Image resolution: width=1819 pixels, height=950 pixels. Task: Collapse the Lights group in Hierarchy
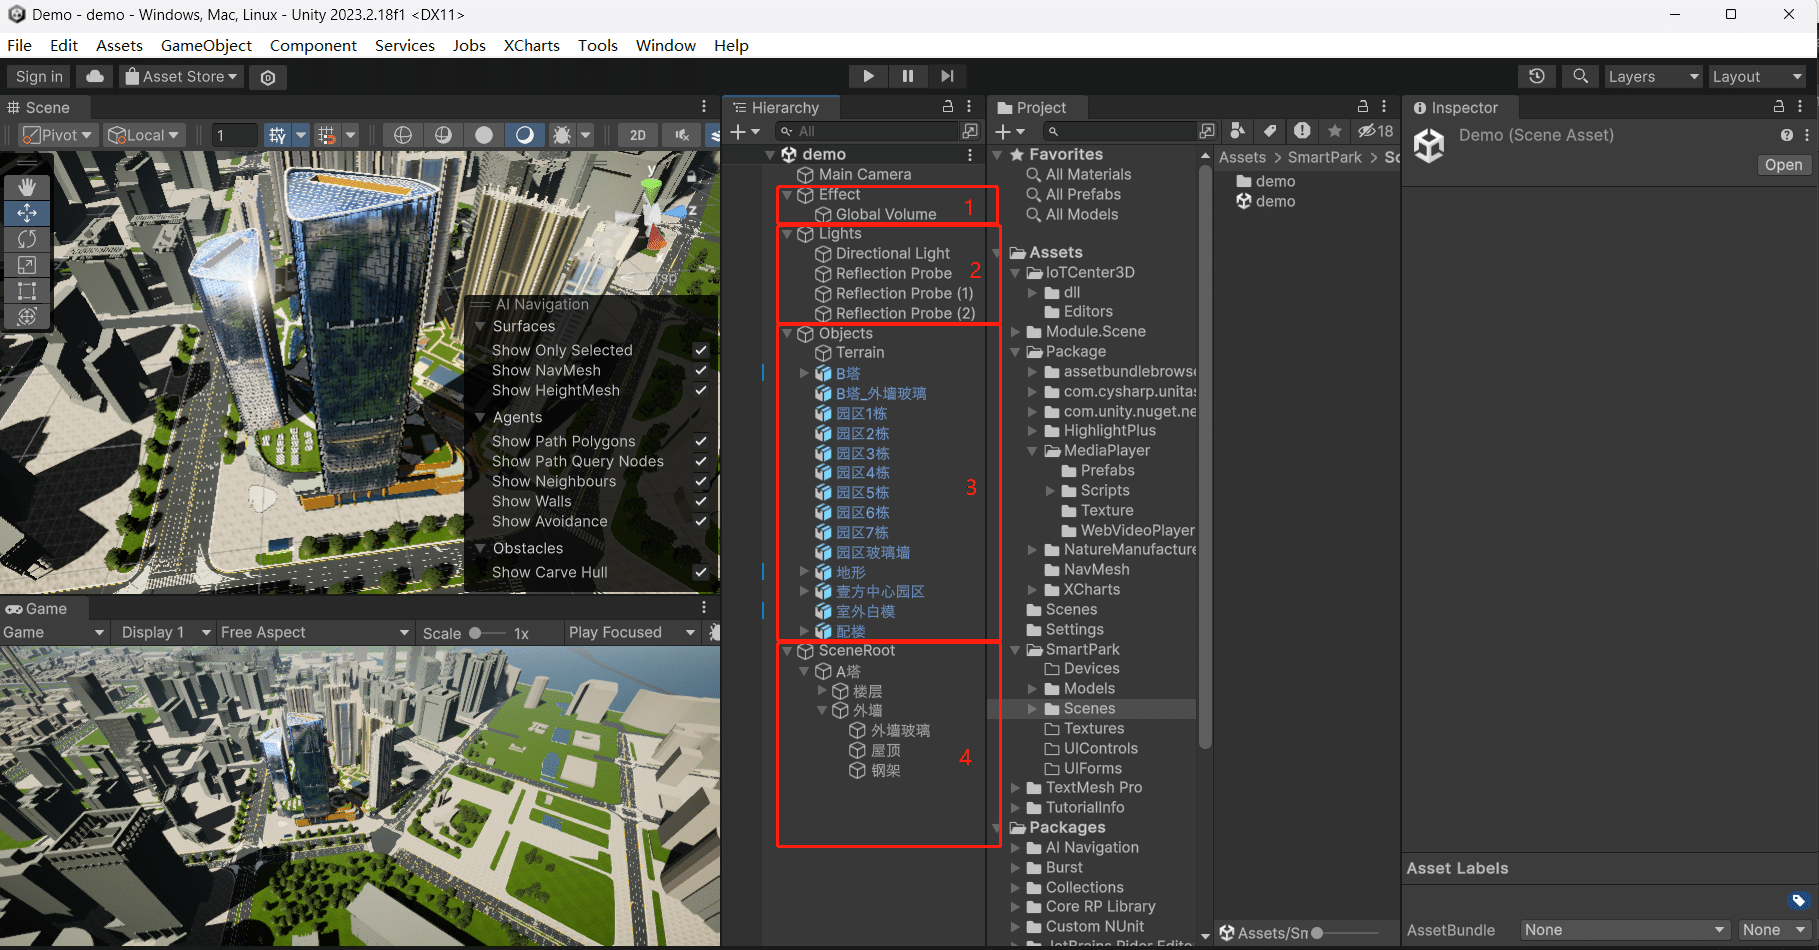pyautogui.click(x=788, y=234)
